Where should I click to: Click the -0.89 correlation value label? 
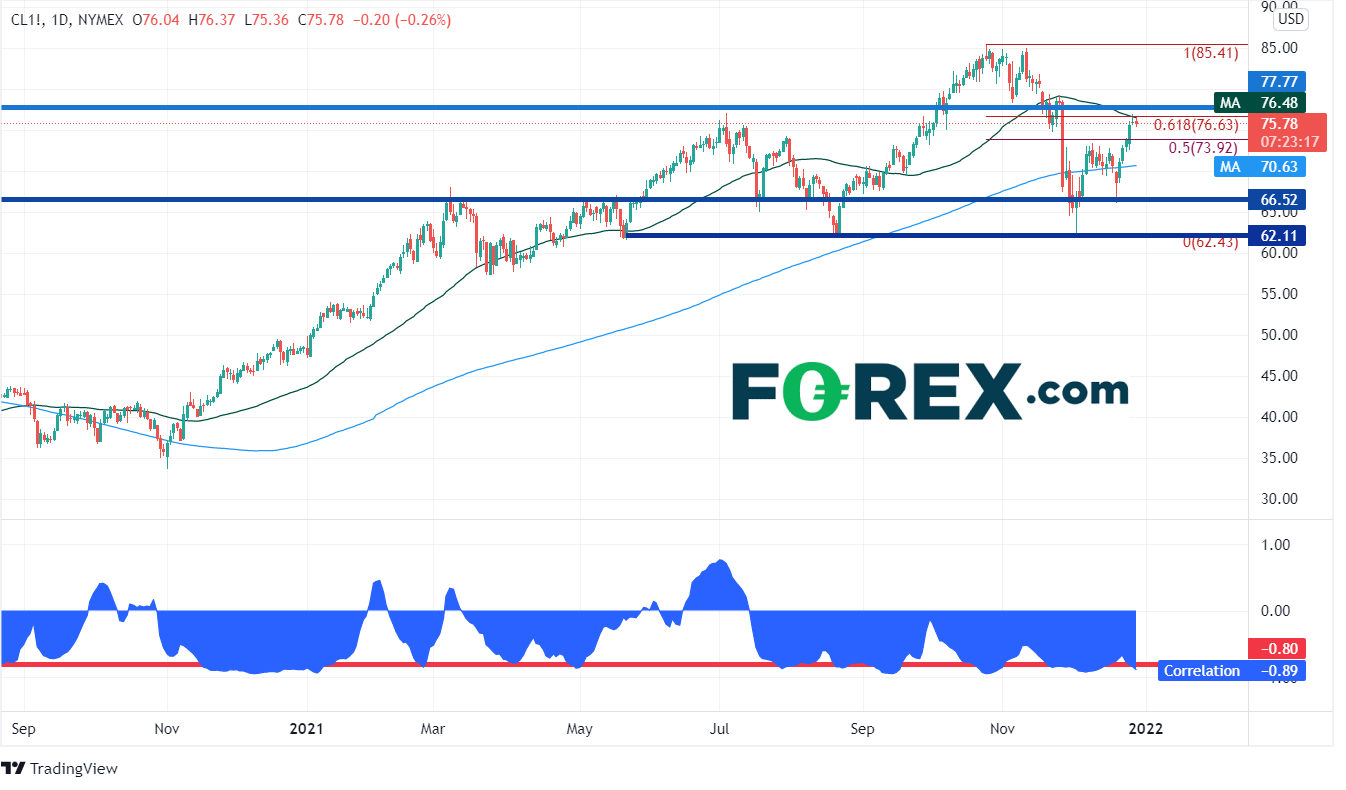(x=1279, y=672)
